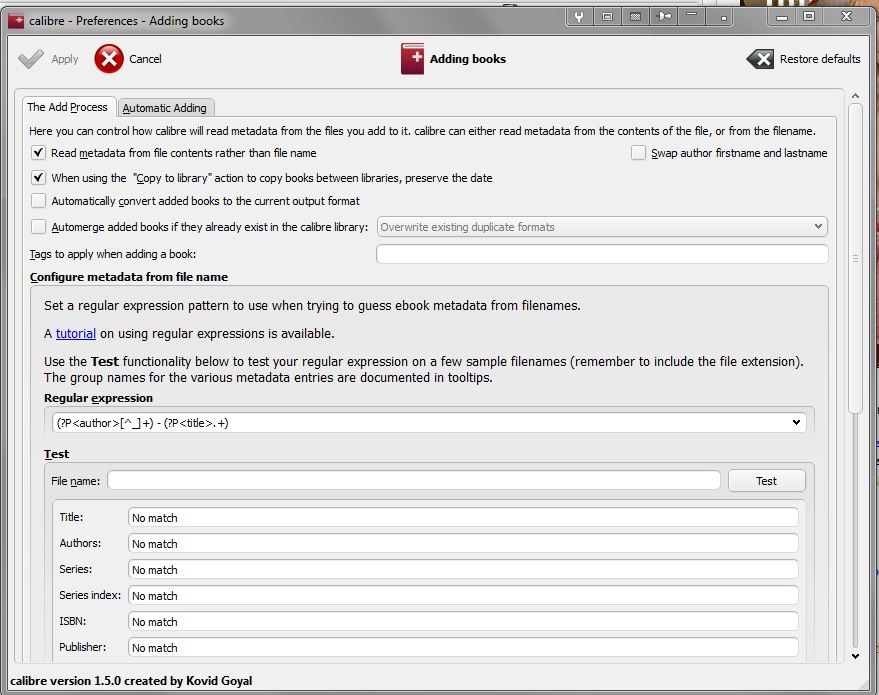Toggle preserve the date on Copy to library

click(38, 178)
